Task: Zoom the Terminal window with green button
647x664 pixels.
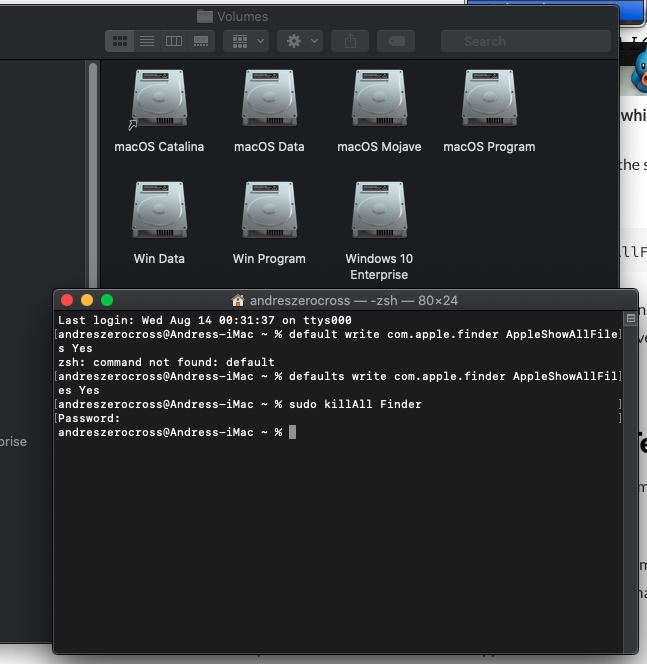Action: point(107,300)
